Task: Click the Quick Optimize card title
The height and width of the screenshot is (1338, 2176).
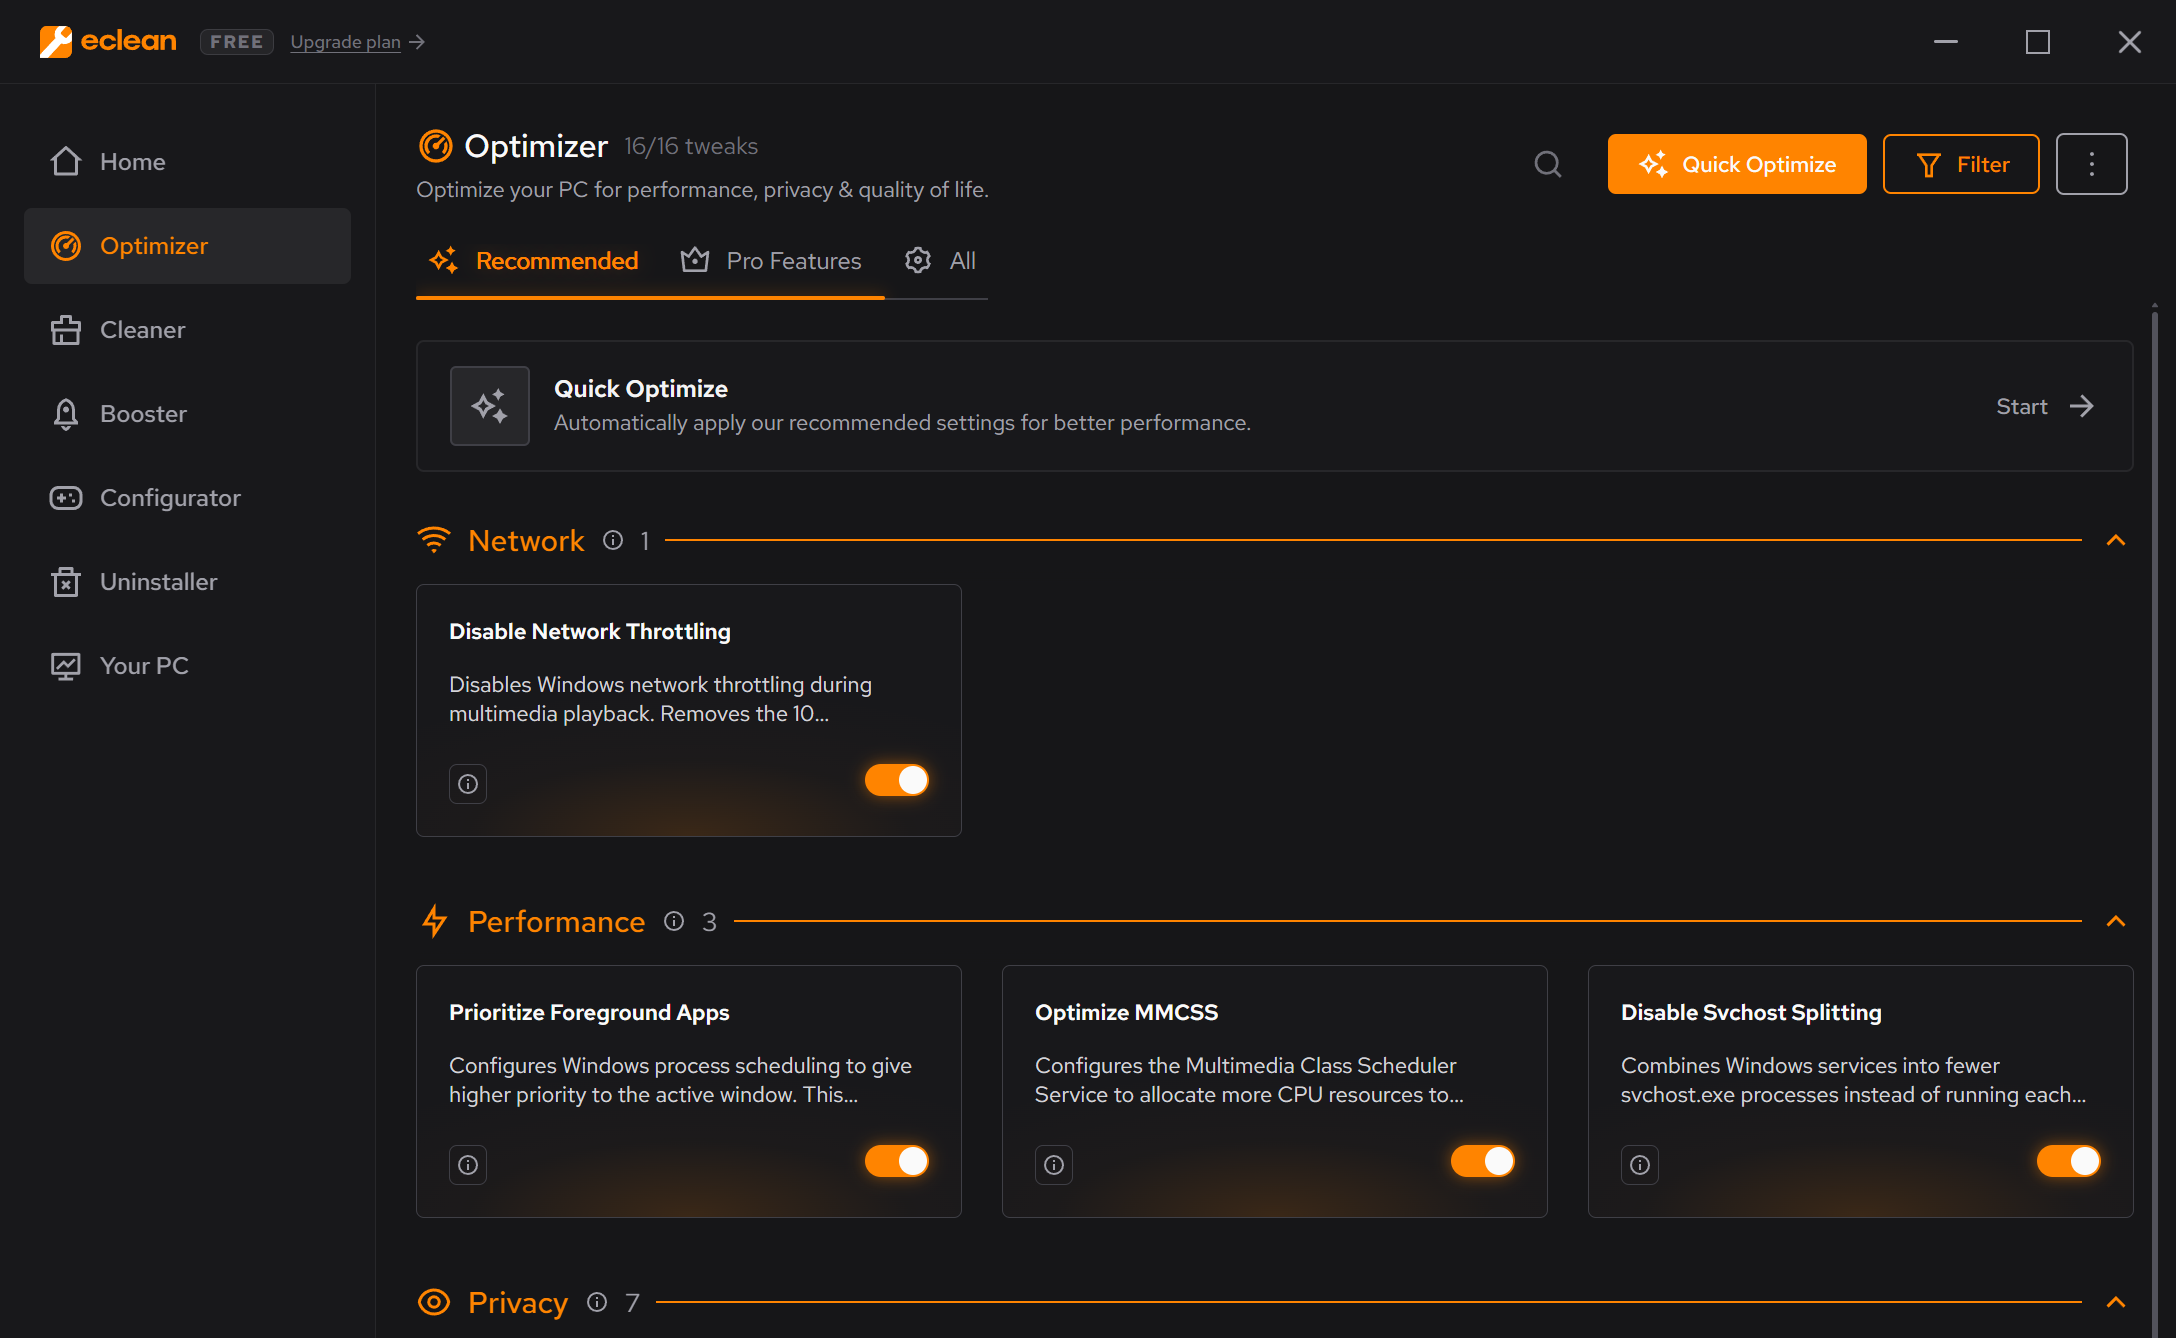Action: [x=641, y=388]
